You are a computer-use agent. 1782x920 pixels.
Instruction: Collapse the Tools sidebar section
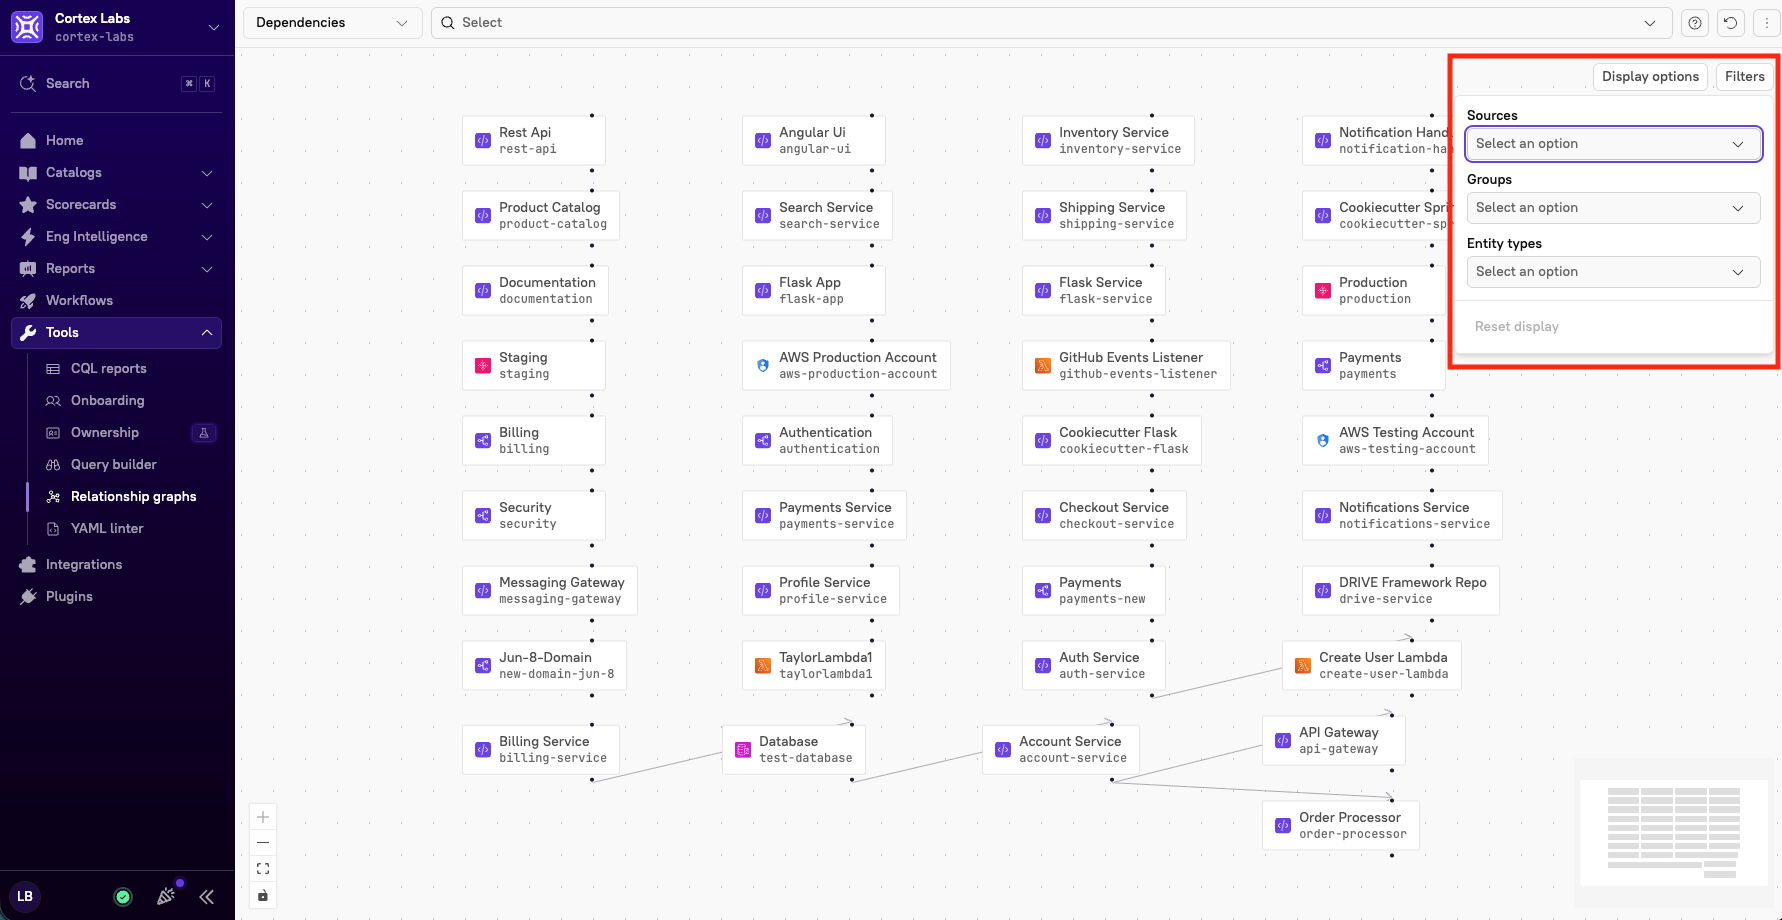coord(116,333)
